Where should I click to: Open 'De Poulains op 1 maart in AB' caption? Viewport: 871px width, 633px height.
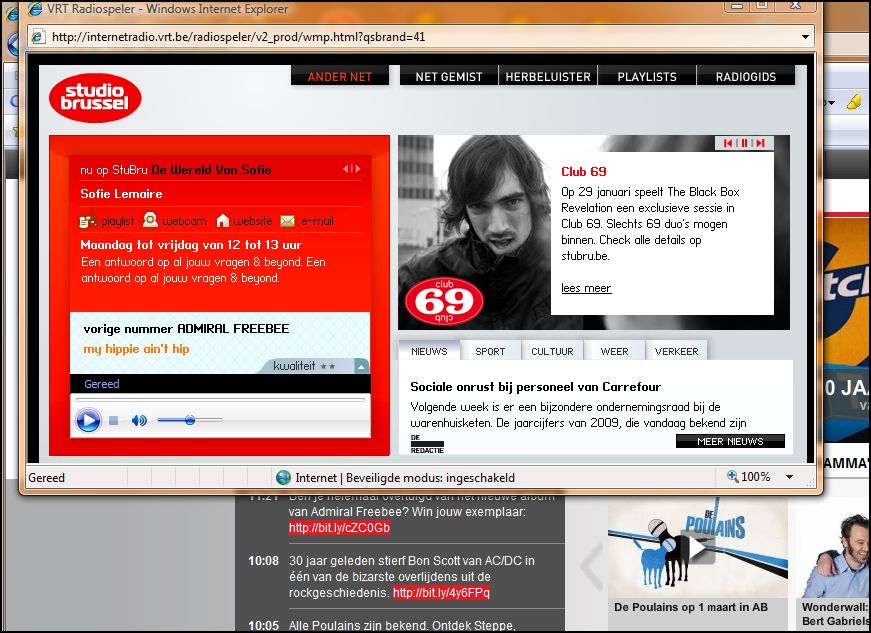[691, 607]
